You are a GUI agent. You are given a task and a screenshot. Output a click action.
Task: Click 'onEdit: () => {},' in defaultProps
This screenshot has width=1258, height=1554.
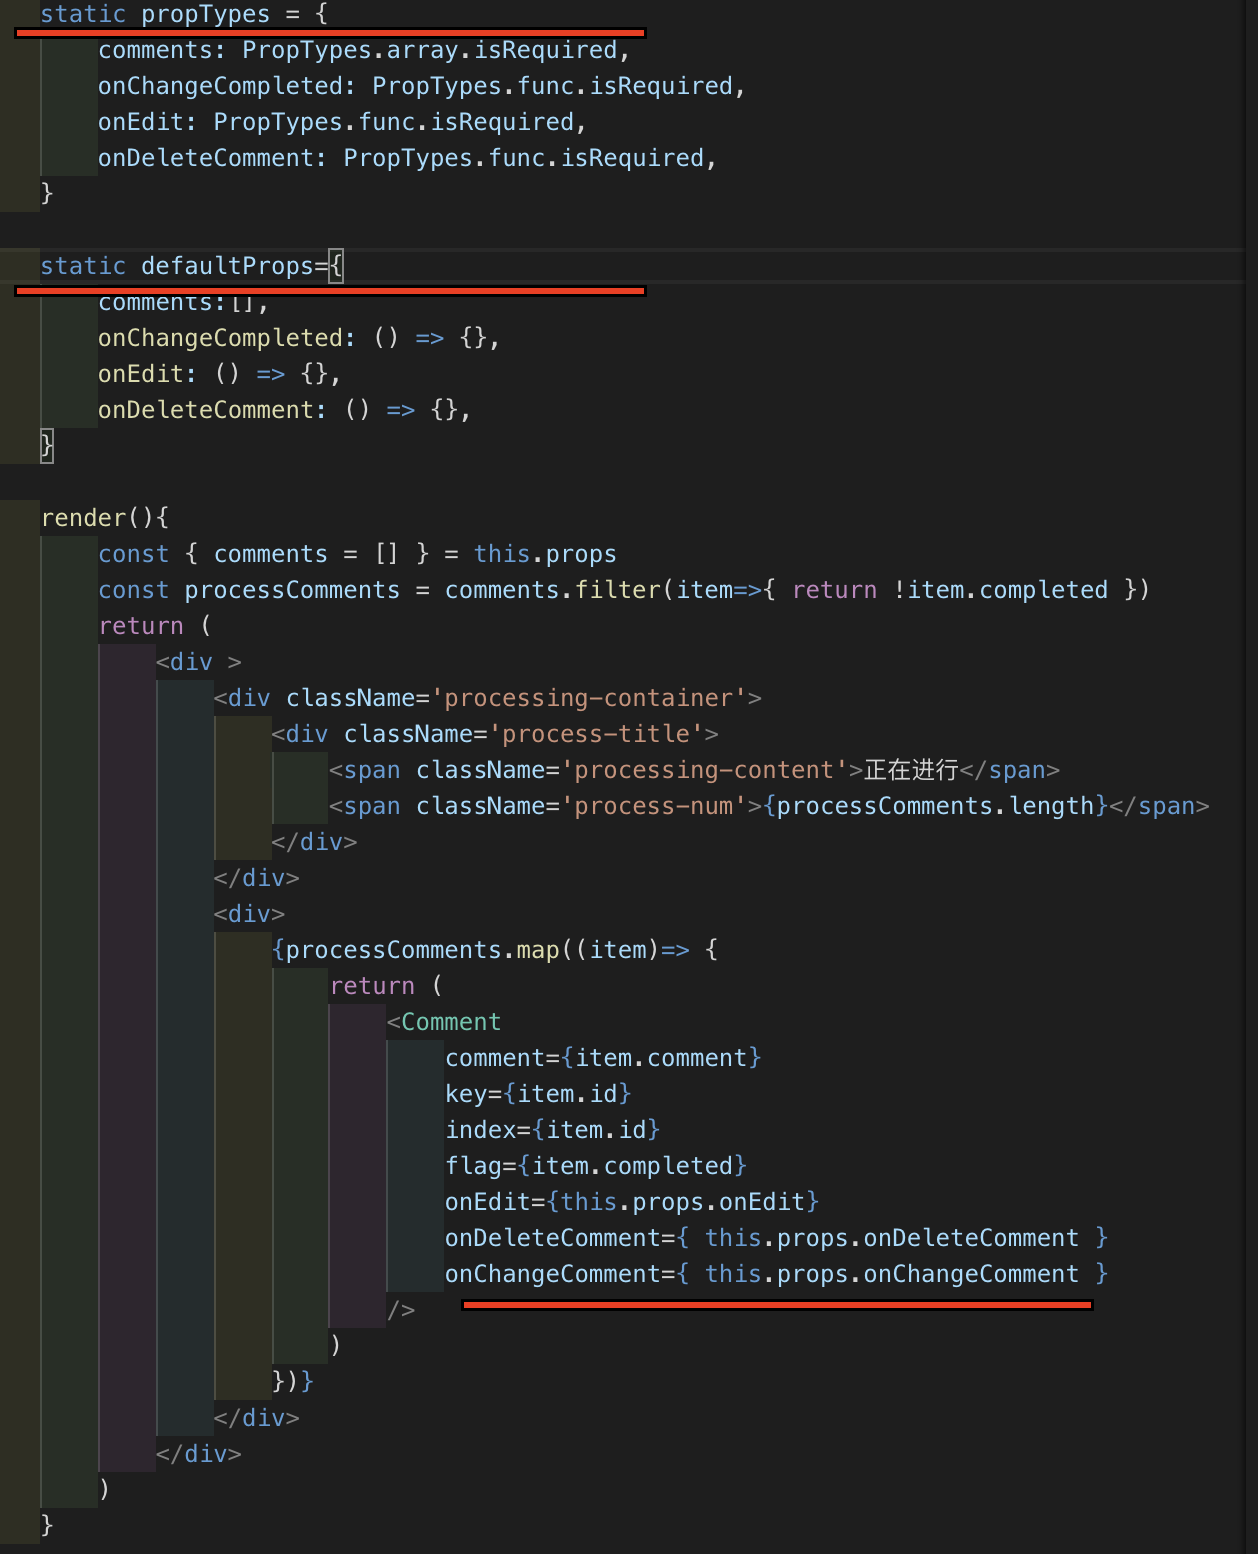(x=220, y=374)
